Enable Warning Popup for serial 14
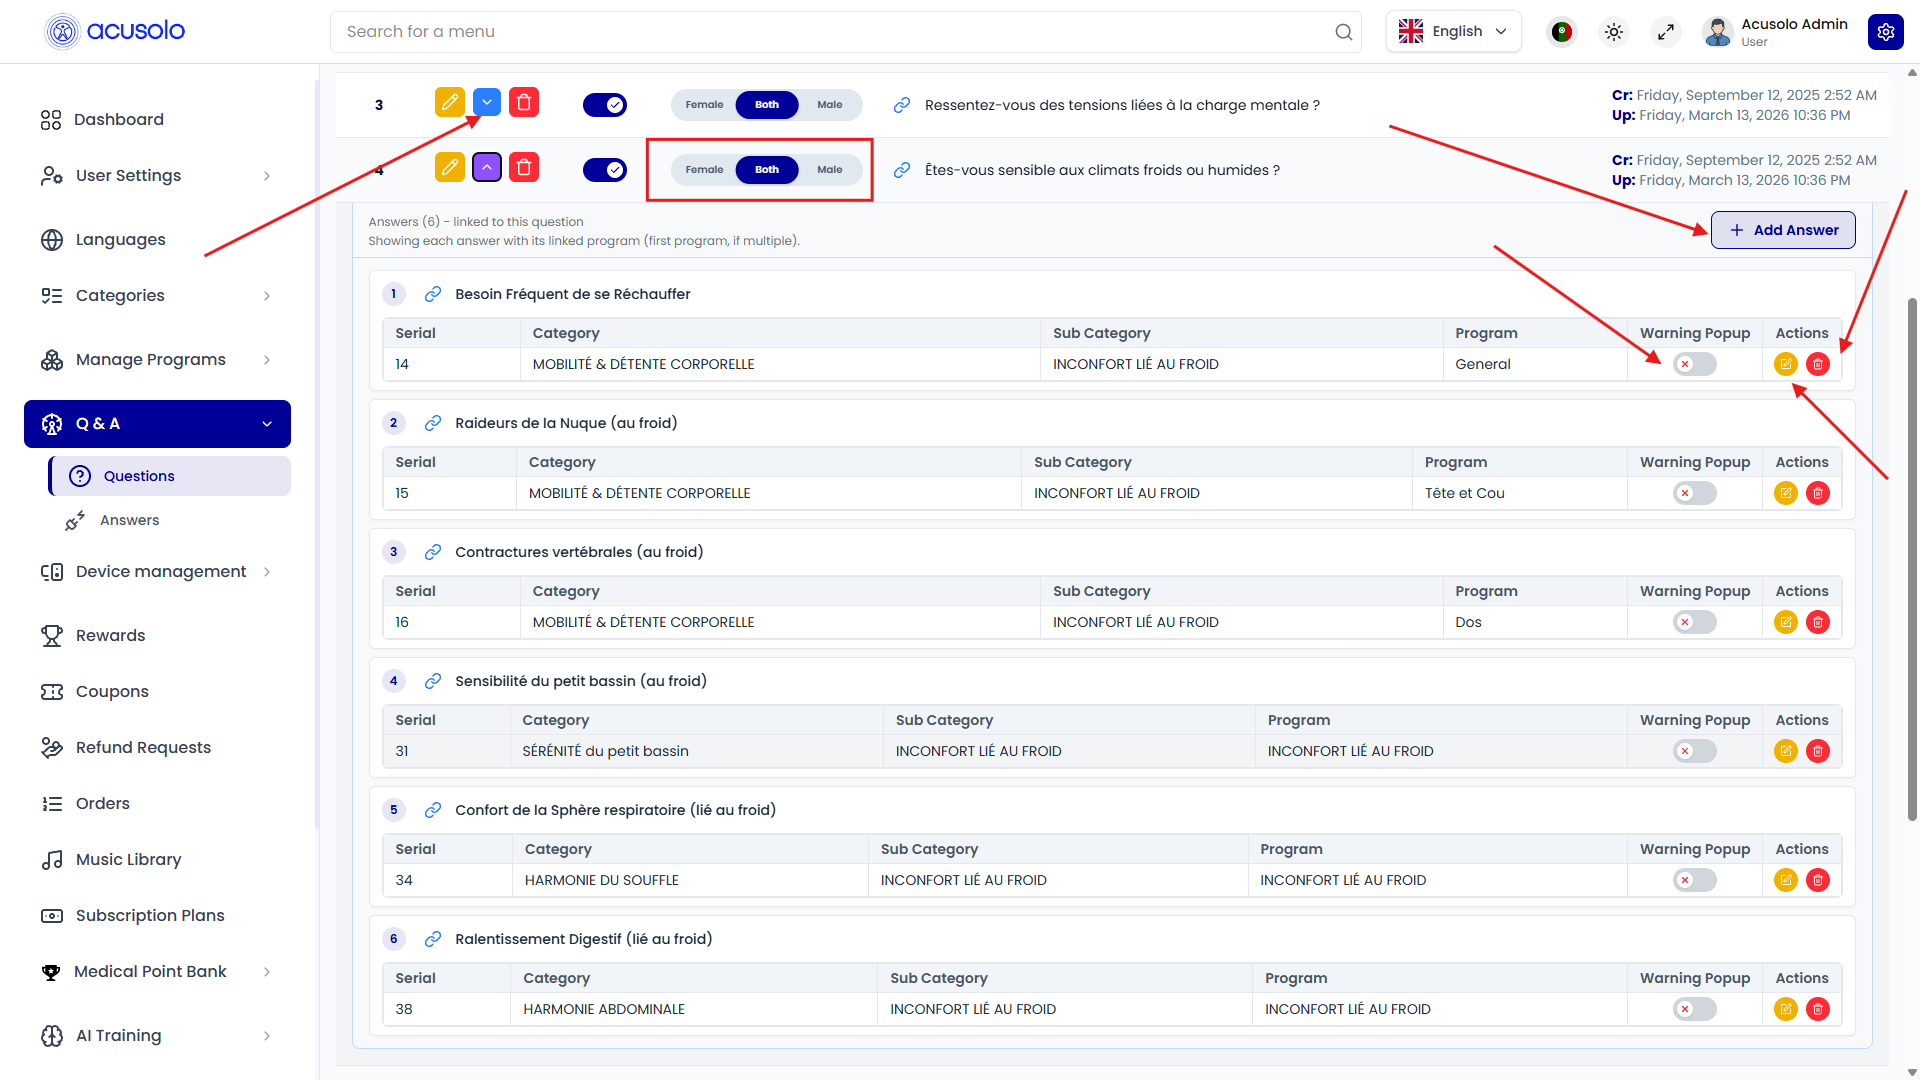This screenshot has width=1920, height=1080. click(1695, 364)
